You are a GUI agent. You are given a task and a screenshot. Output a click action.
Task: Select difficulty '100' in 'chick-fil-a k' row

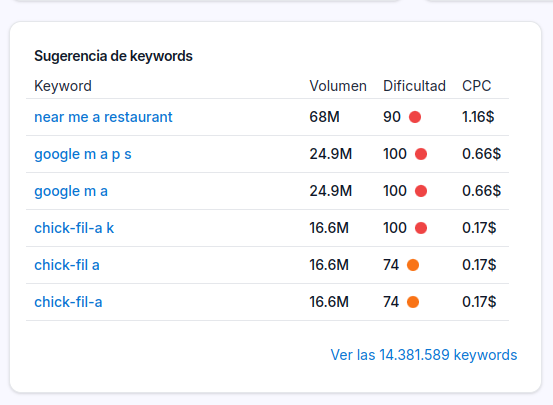(x=395, y=228)
